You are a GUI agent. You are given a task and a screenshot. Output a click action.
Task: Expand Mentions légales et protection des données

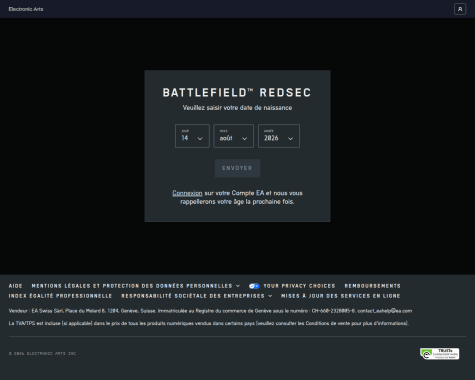(x=136, y=286)
